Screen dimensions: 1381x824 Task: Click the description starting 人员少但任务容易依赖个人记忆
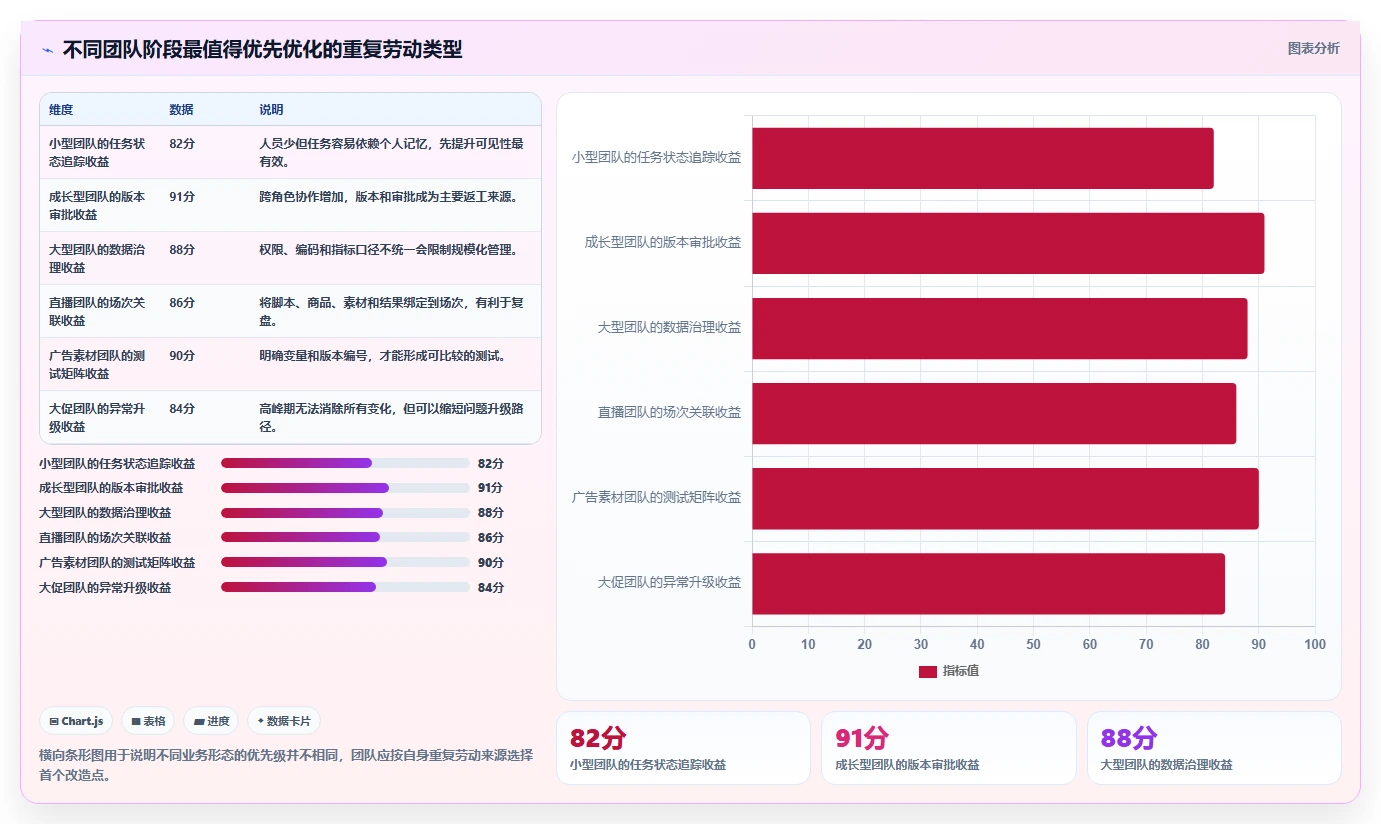coord(392,152)
